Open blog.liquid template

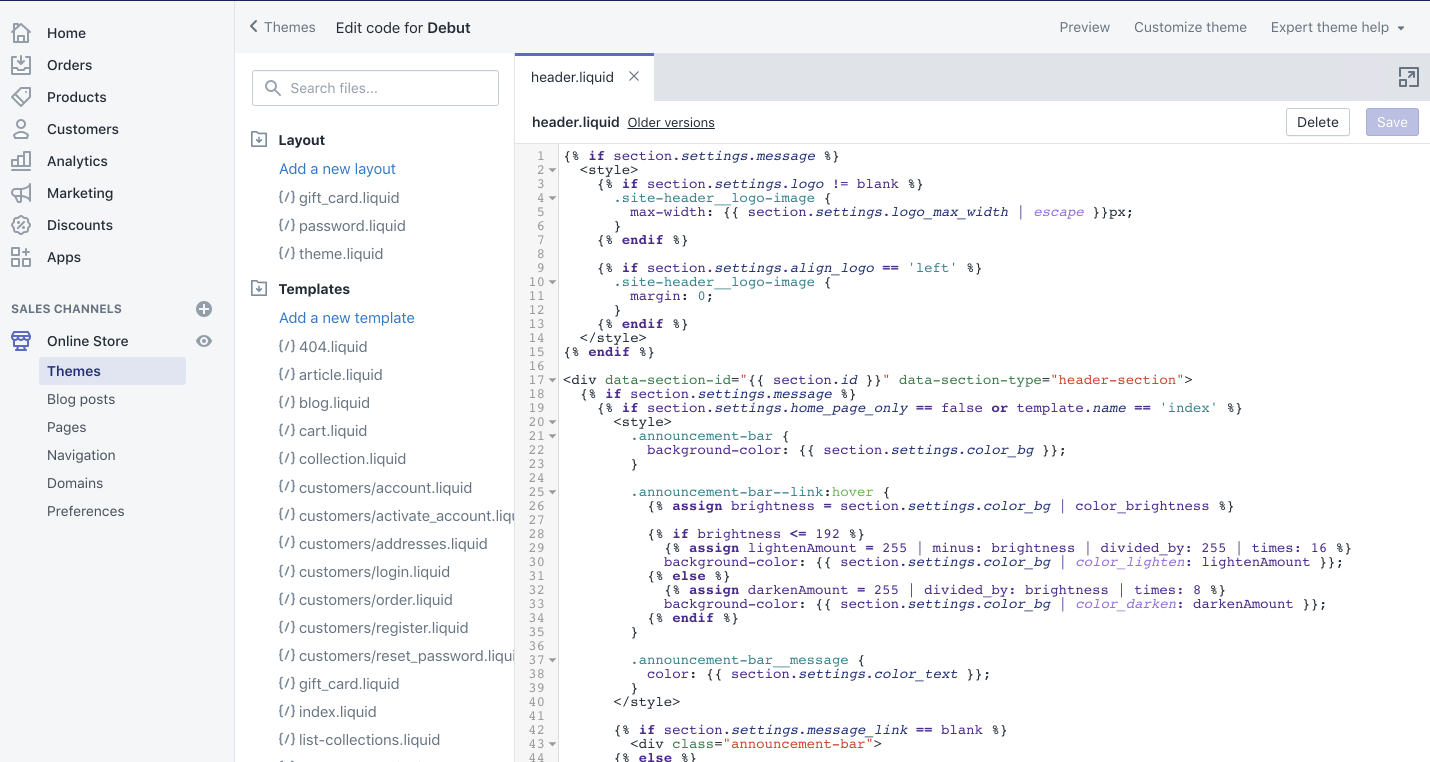(x=334, y=403)
